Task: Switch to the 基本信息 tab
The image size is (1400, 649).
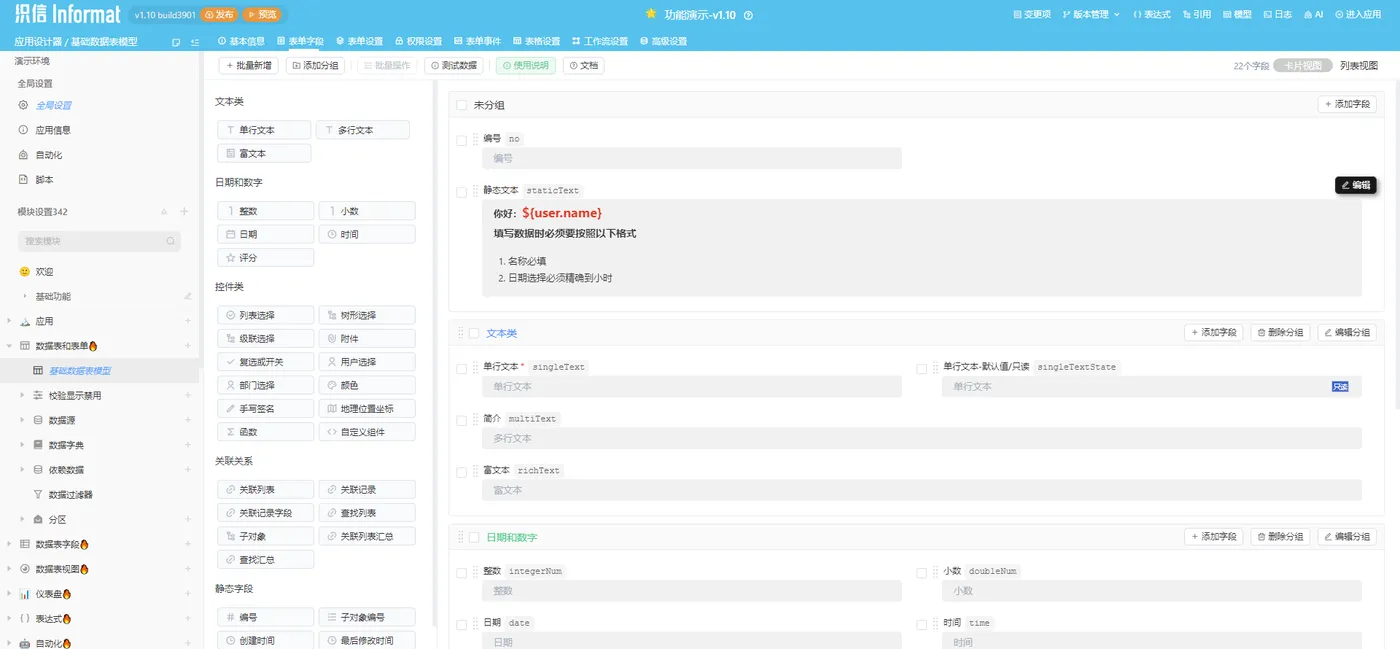Action: pyautogui.click(x=241, y=41)
